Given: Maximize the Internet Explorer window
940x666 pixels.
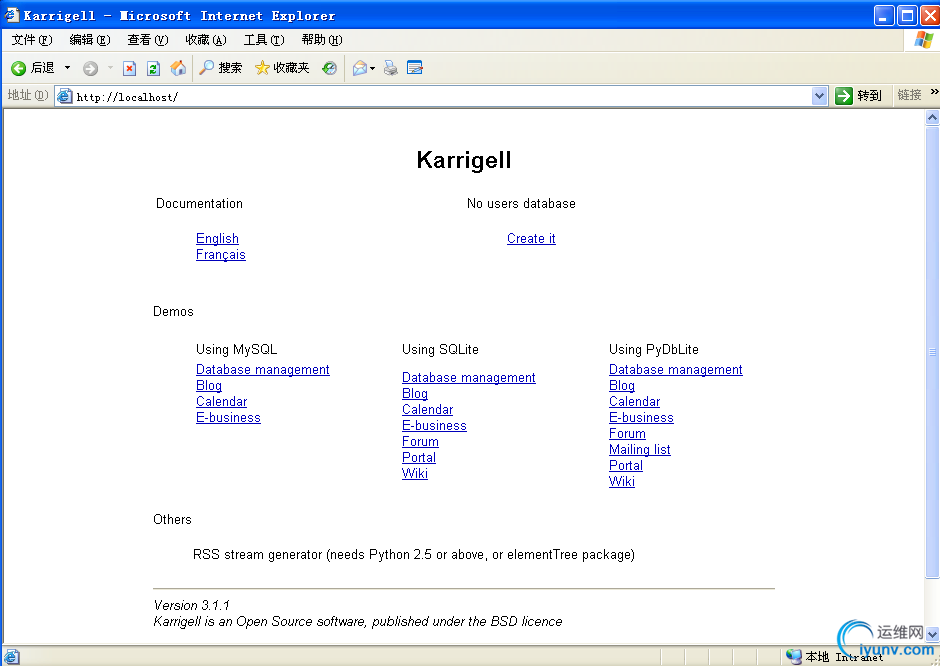Looking at the screenshot, I should tap(907, 16).
